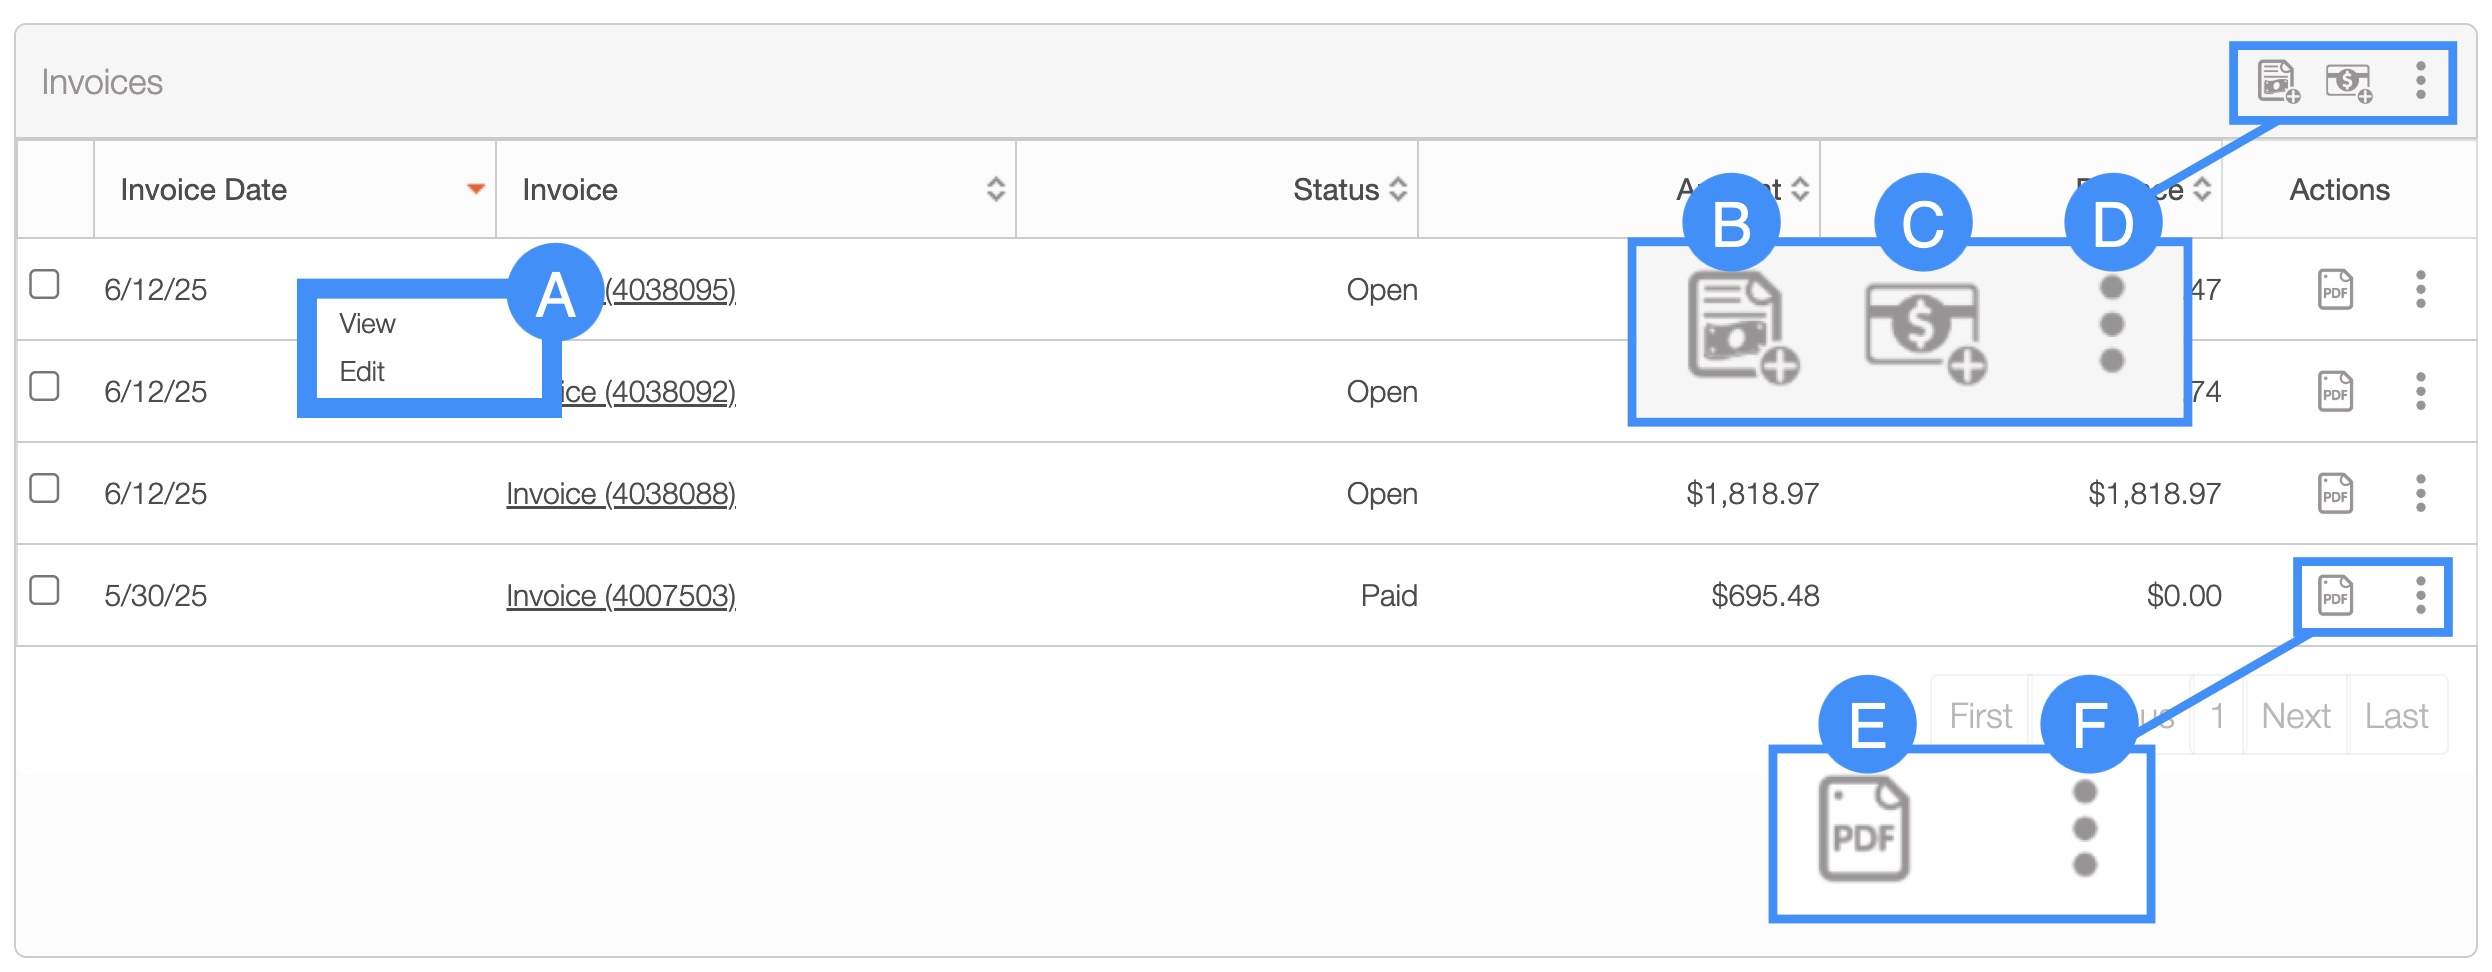Open actions menu for invoice 4007503
Screen dimensions: 2492x972
coord(2420,596)
